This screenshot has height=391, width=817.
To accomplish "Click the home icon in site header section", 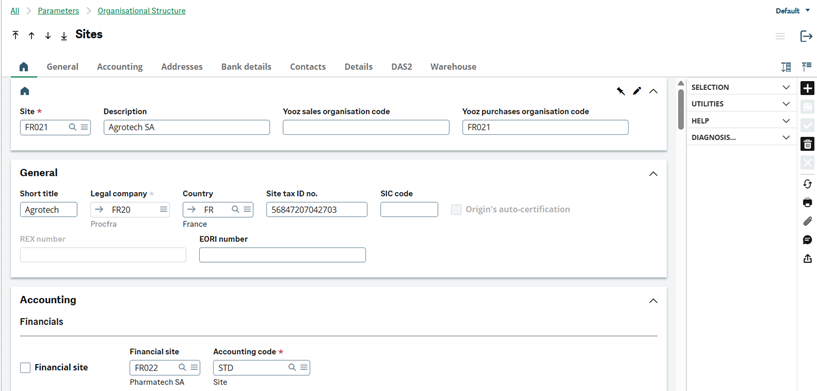I will click(x=24, y=91).
